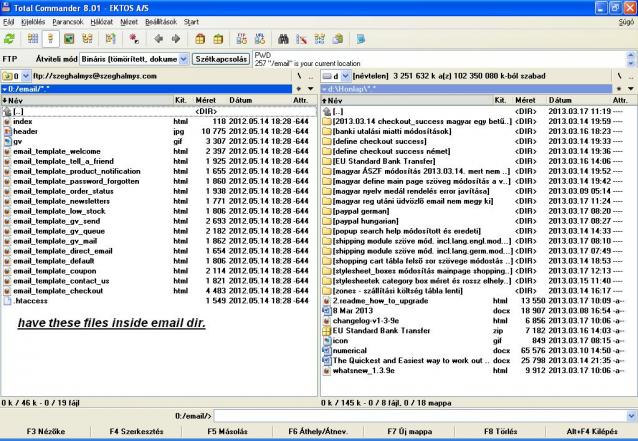The height and width of the screenshot is (441, 638).
Task: Open left panel drive dropdown showing 0
Action: pos(26,76)
